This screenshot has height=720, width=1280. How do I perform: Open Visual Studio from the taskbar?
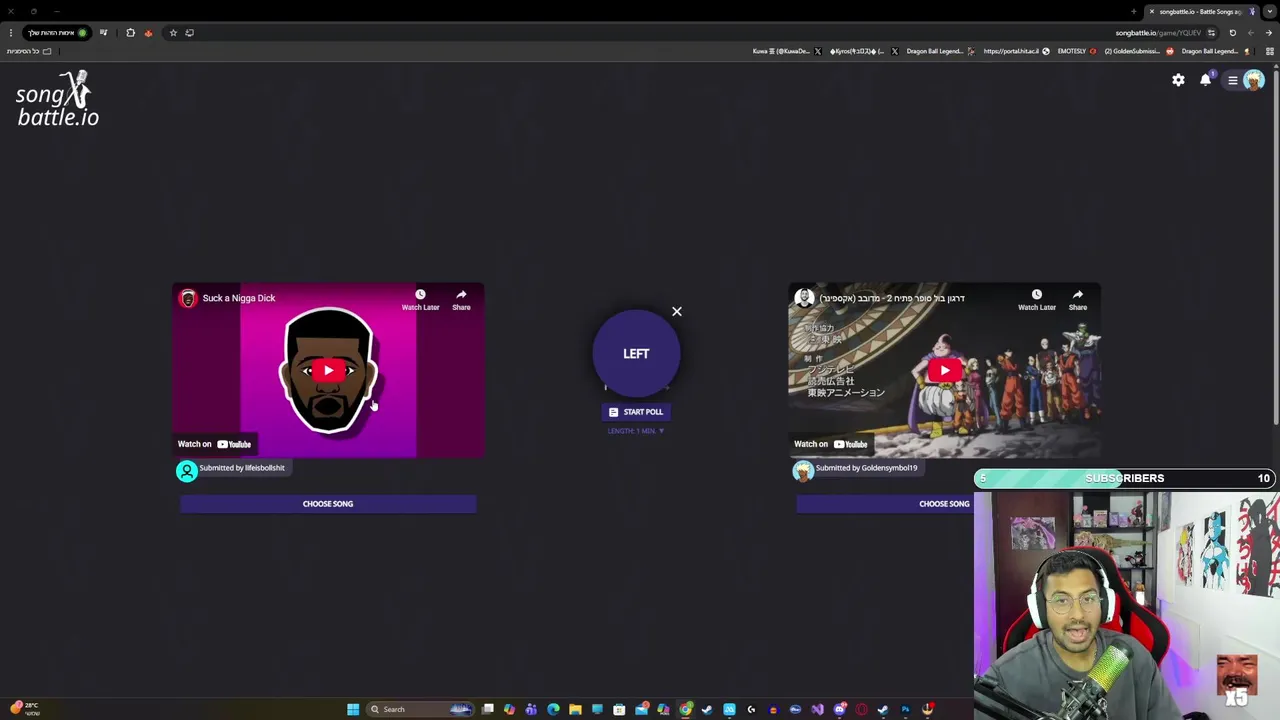[x=817, y=710]
